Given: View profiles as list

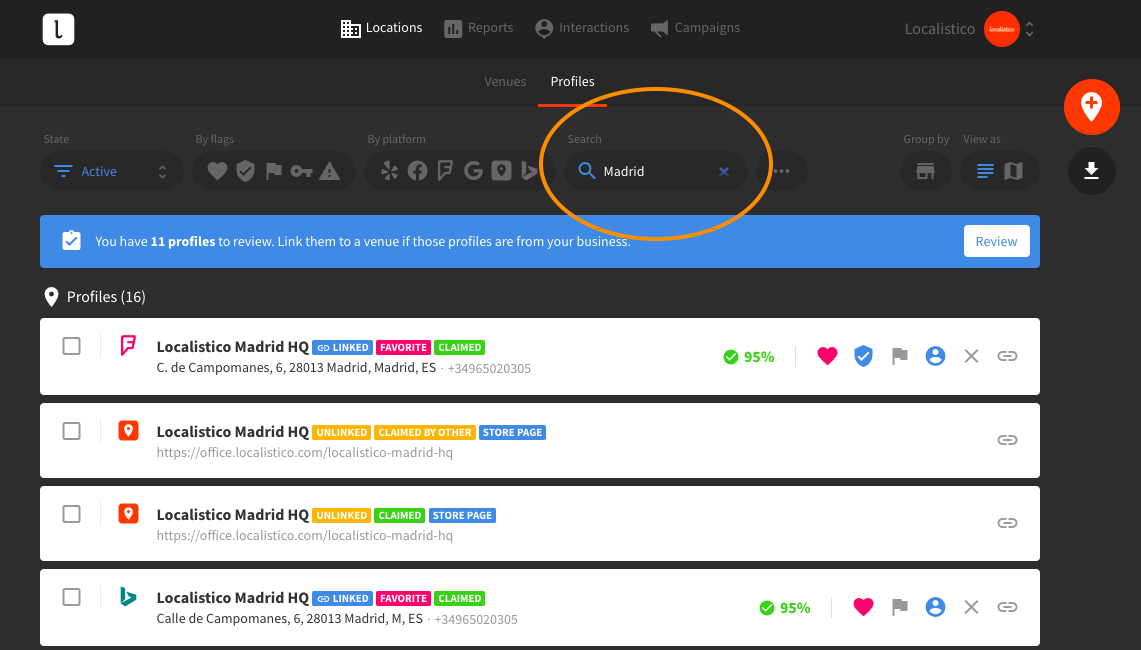Looking at the screenshot, I should pos(985,171).
